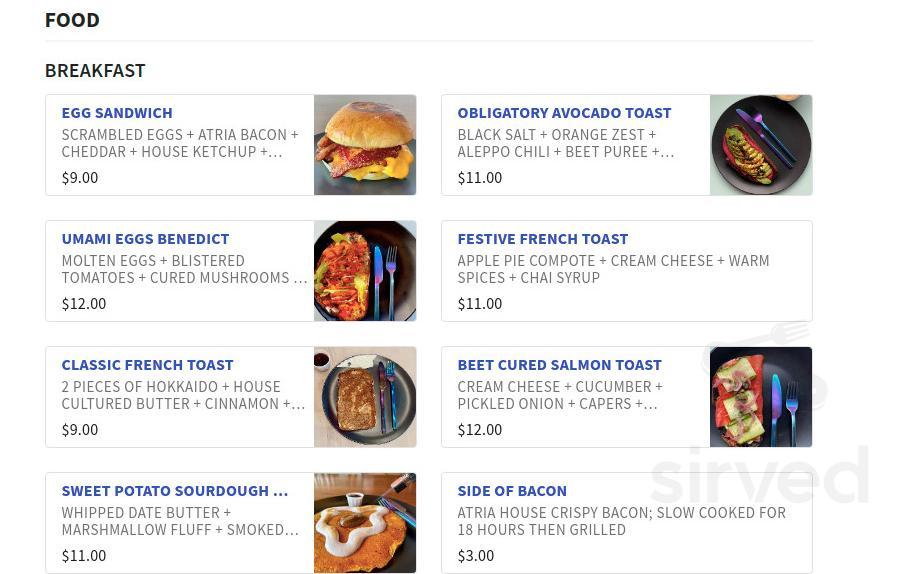
Task: Click the Egg Sandwich burger photo
Action: click(365, 145)
